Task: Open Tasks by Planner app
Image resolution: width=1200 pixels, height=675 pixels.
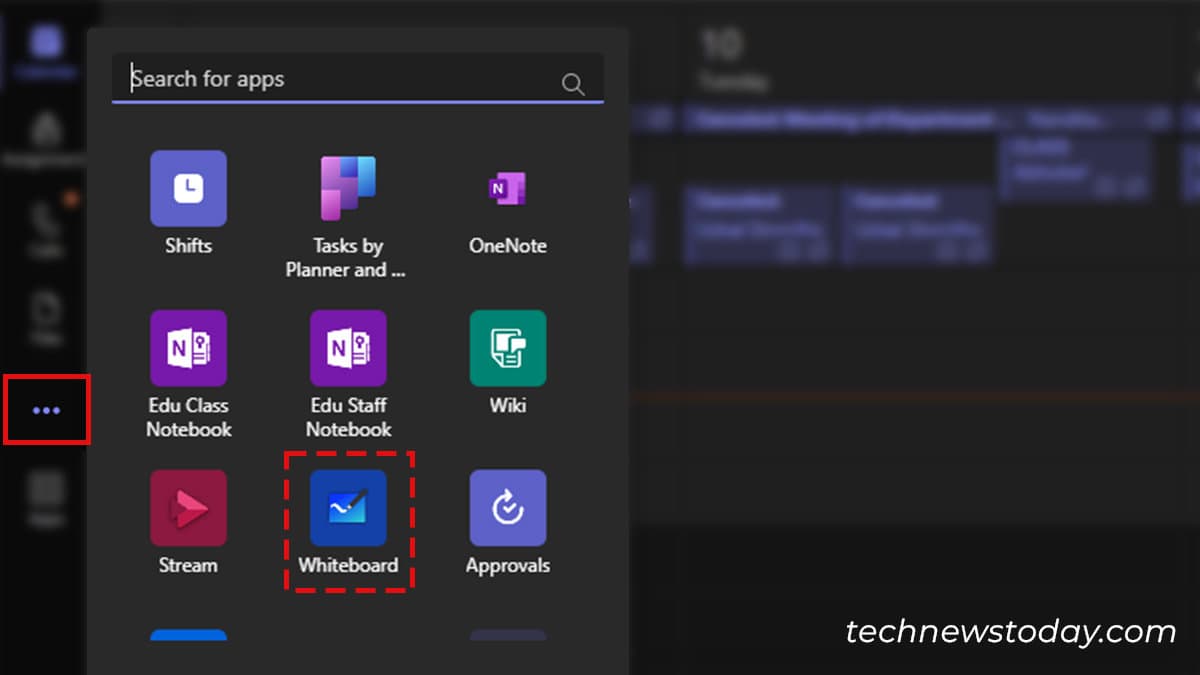Action: coord(348,188)
